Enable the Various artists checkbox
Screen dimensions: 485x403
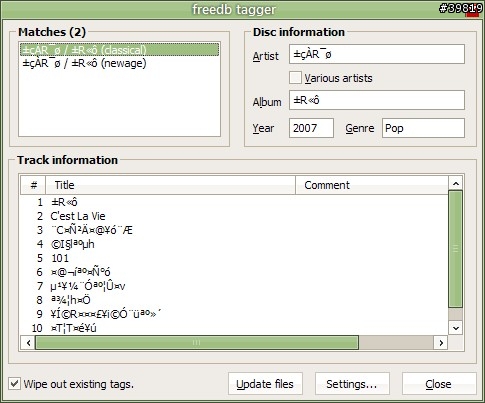pos(295,78)
